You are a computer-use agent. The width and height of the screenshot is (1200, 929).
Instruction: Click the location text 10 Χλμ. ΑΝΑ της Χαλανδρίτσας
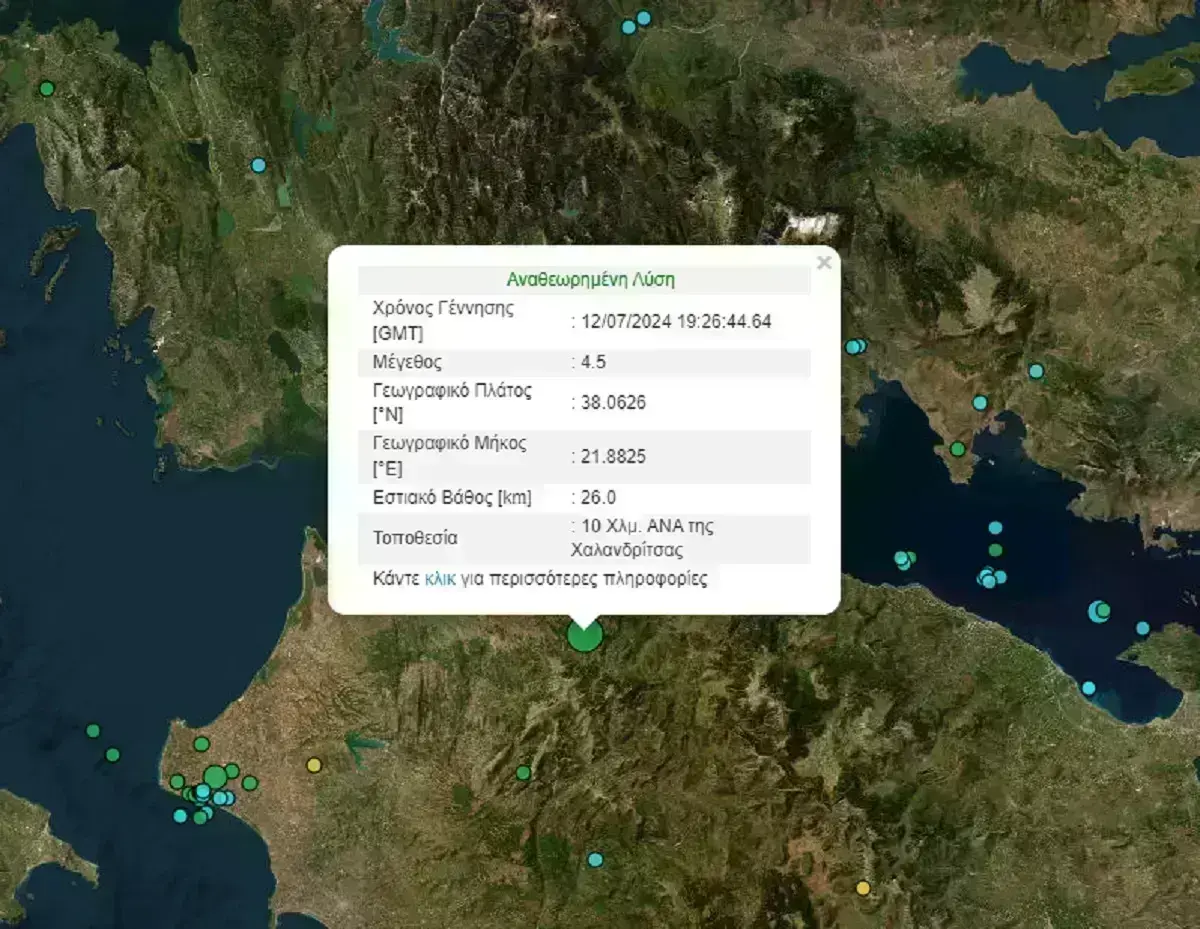tap(642, 538)
